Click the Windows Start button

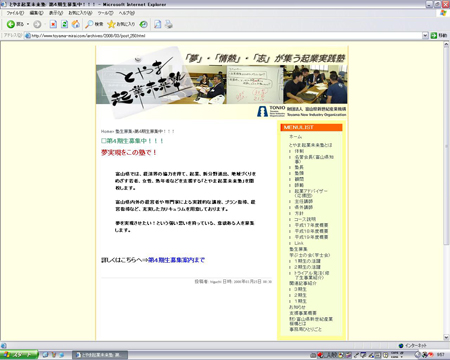(x=19, y=355)
